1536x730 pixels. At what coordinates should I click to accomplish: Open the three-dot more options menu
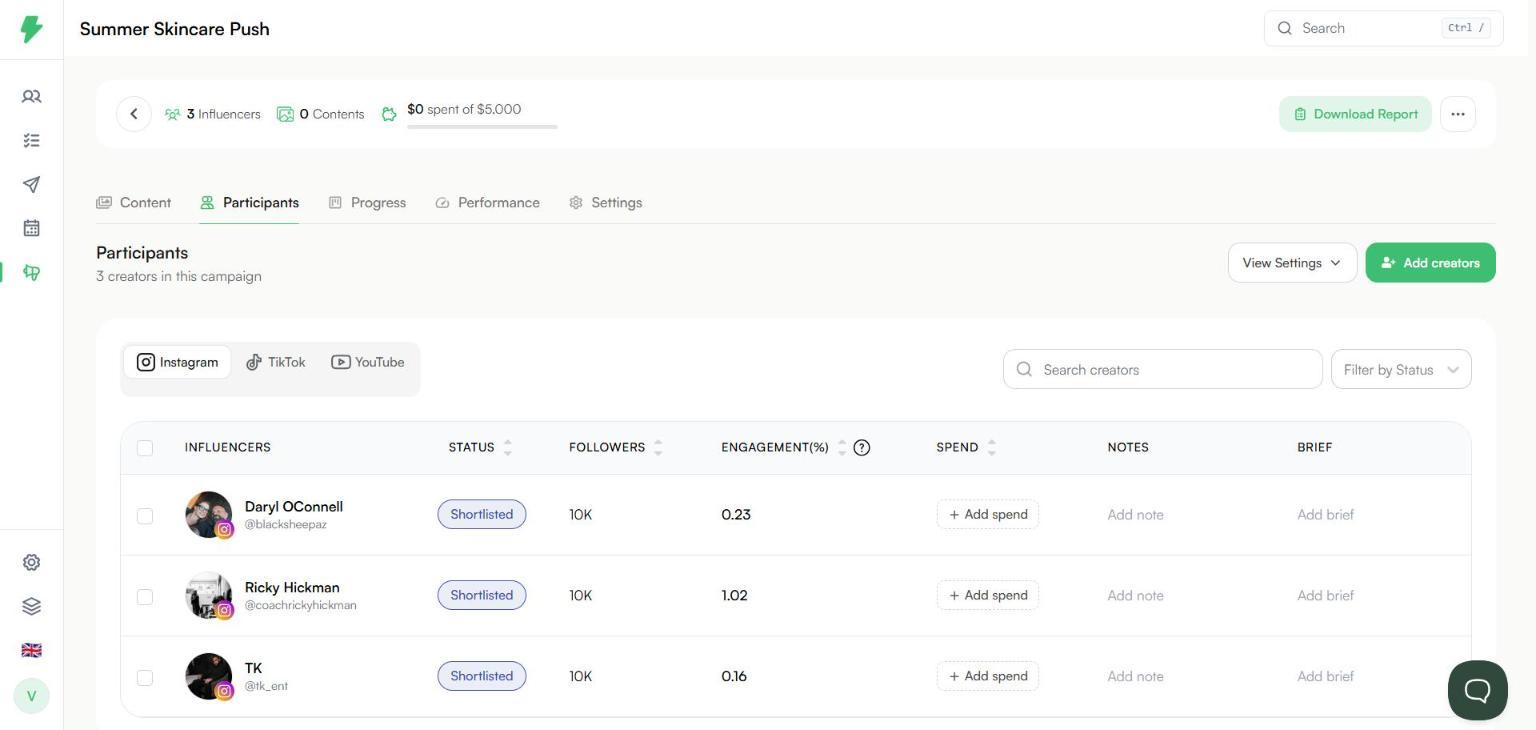[1458, 114]
